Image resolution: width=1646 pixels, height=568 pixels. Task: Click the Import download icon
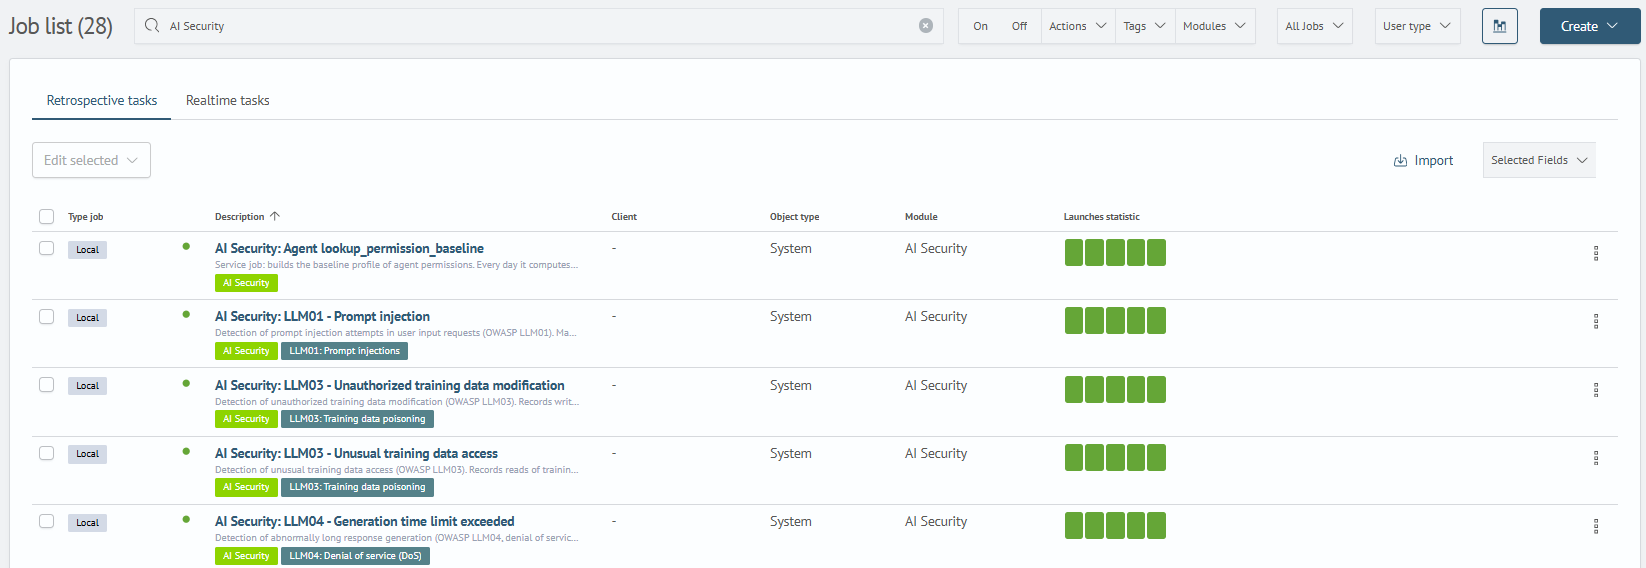coord(1400,161)
